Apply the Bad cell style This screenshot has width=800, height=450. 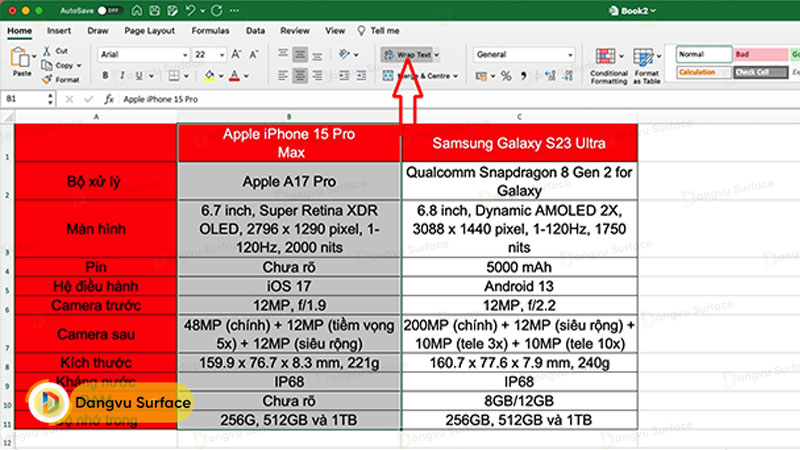760,54
